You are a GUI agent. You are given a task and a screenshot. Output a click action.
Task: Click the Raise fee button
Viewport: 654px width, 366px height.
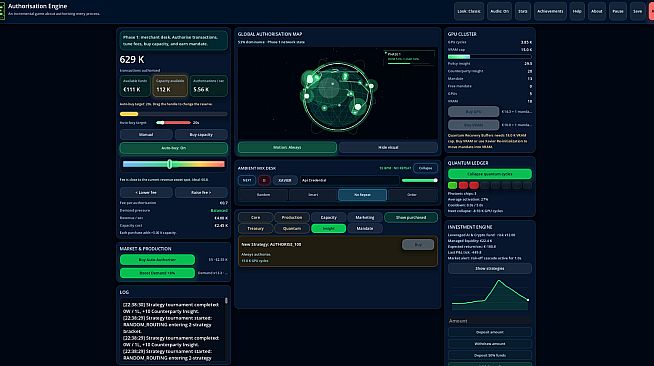(201, 192)
